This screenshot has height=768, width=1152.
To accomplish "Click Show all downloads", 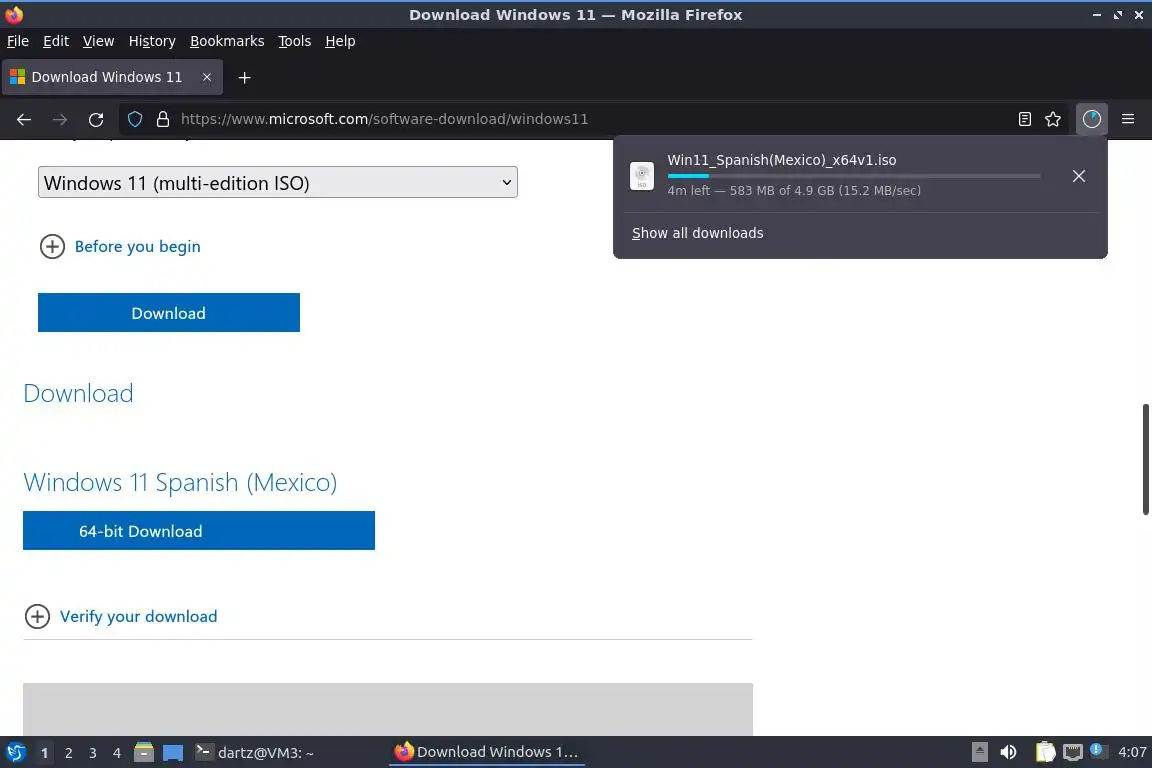I will (697, 233).
